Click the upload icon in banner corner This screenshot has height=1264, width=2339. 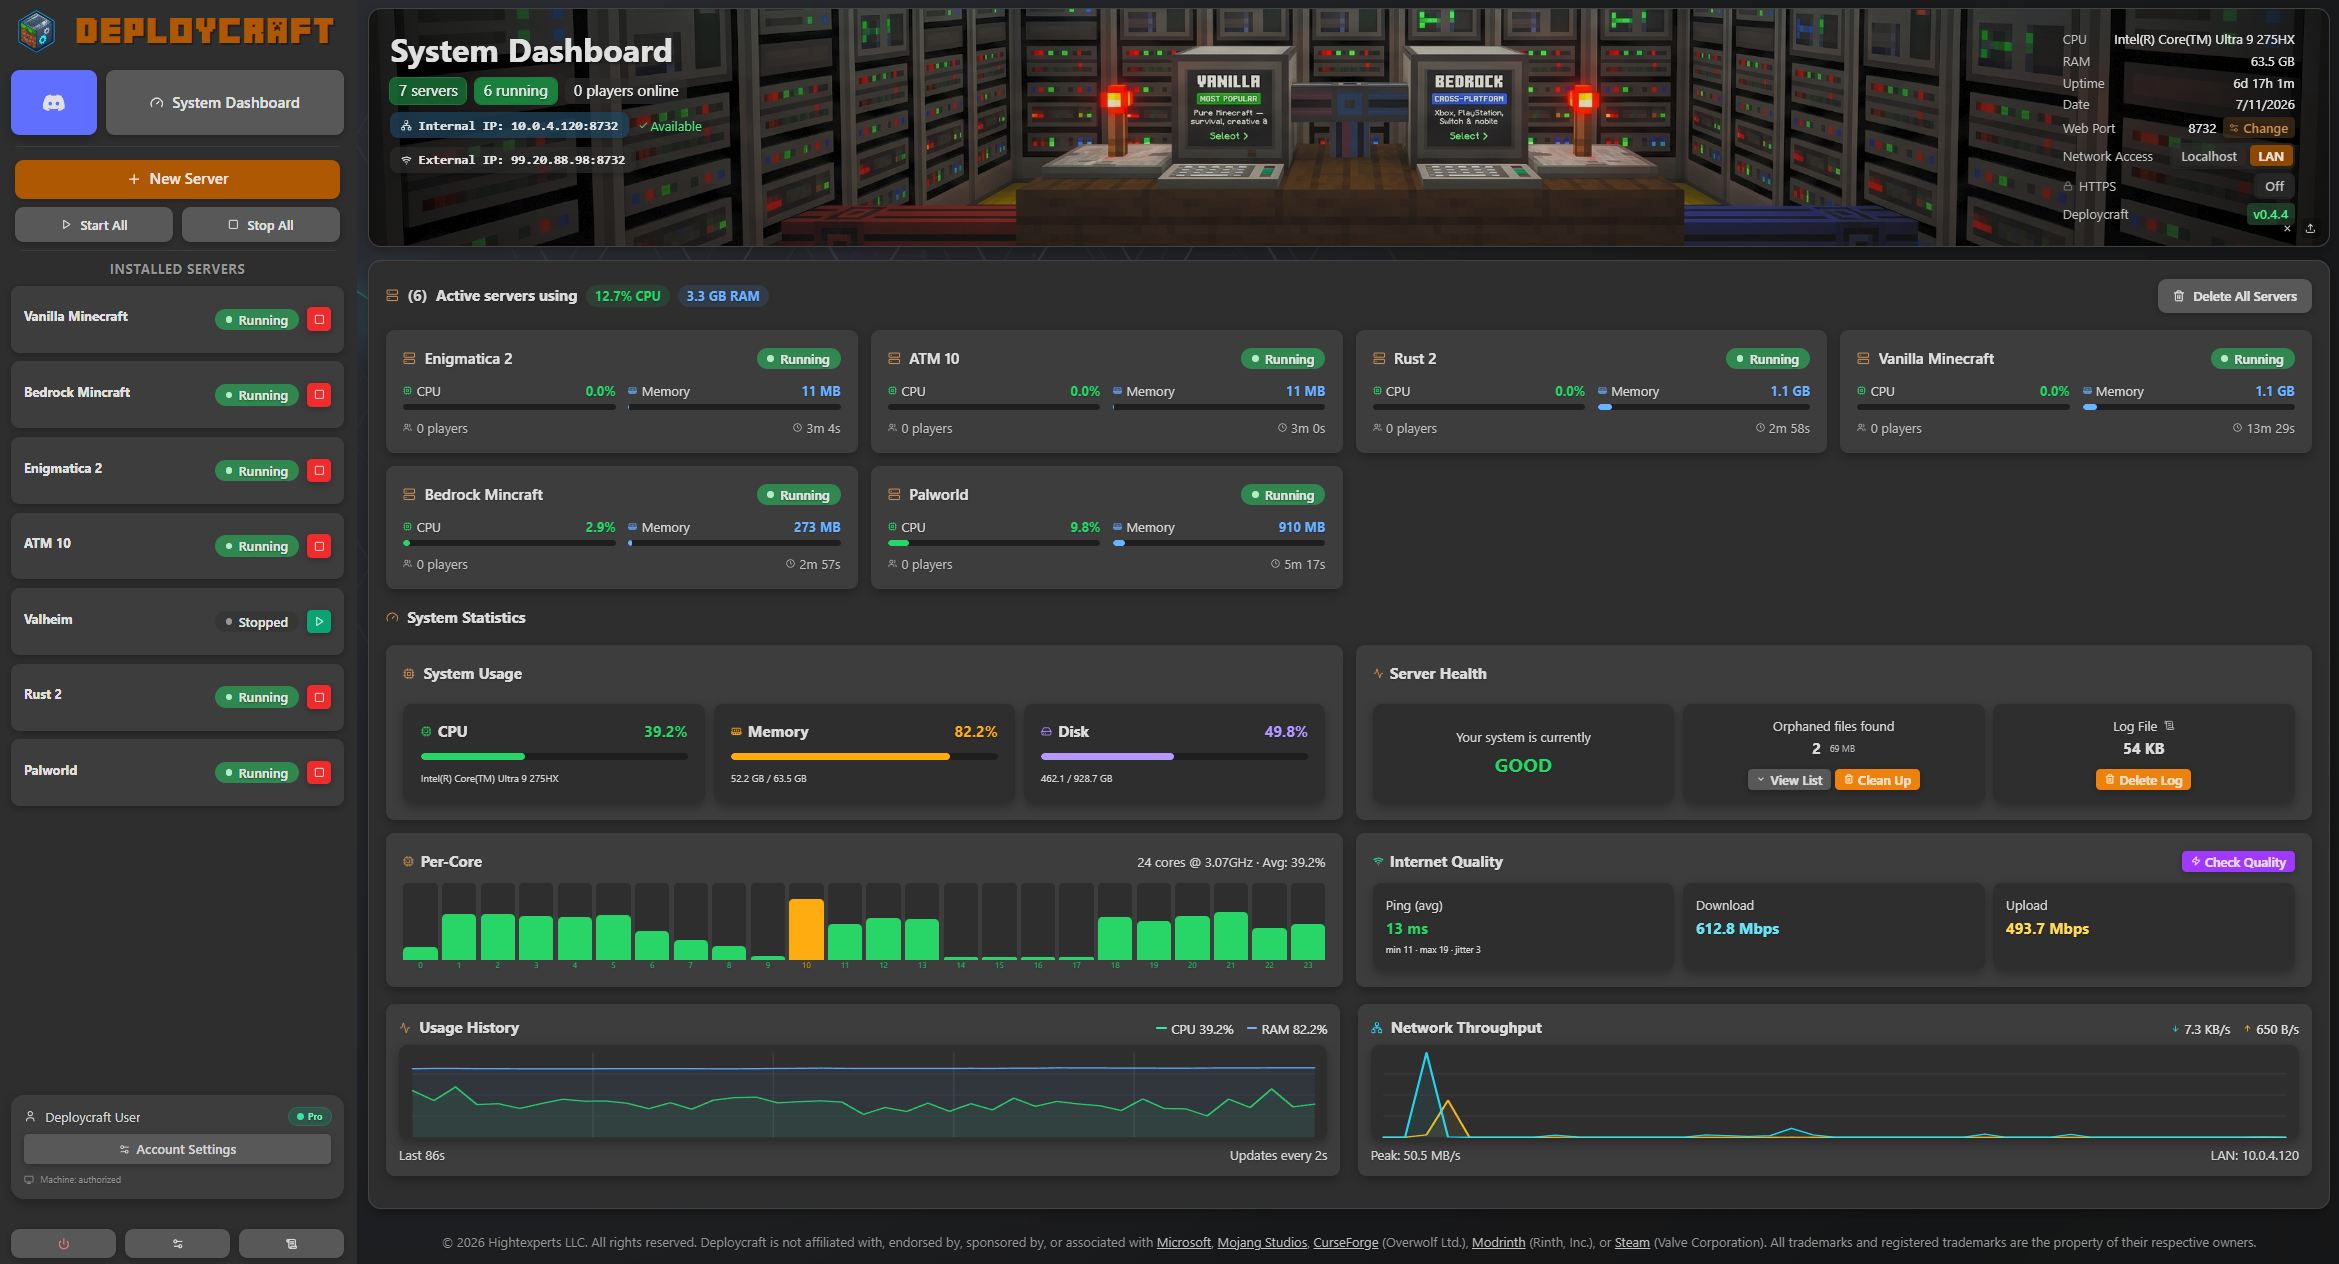click(2310, 229)
